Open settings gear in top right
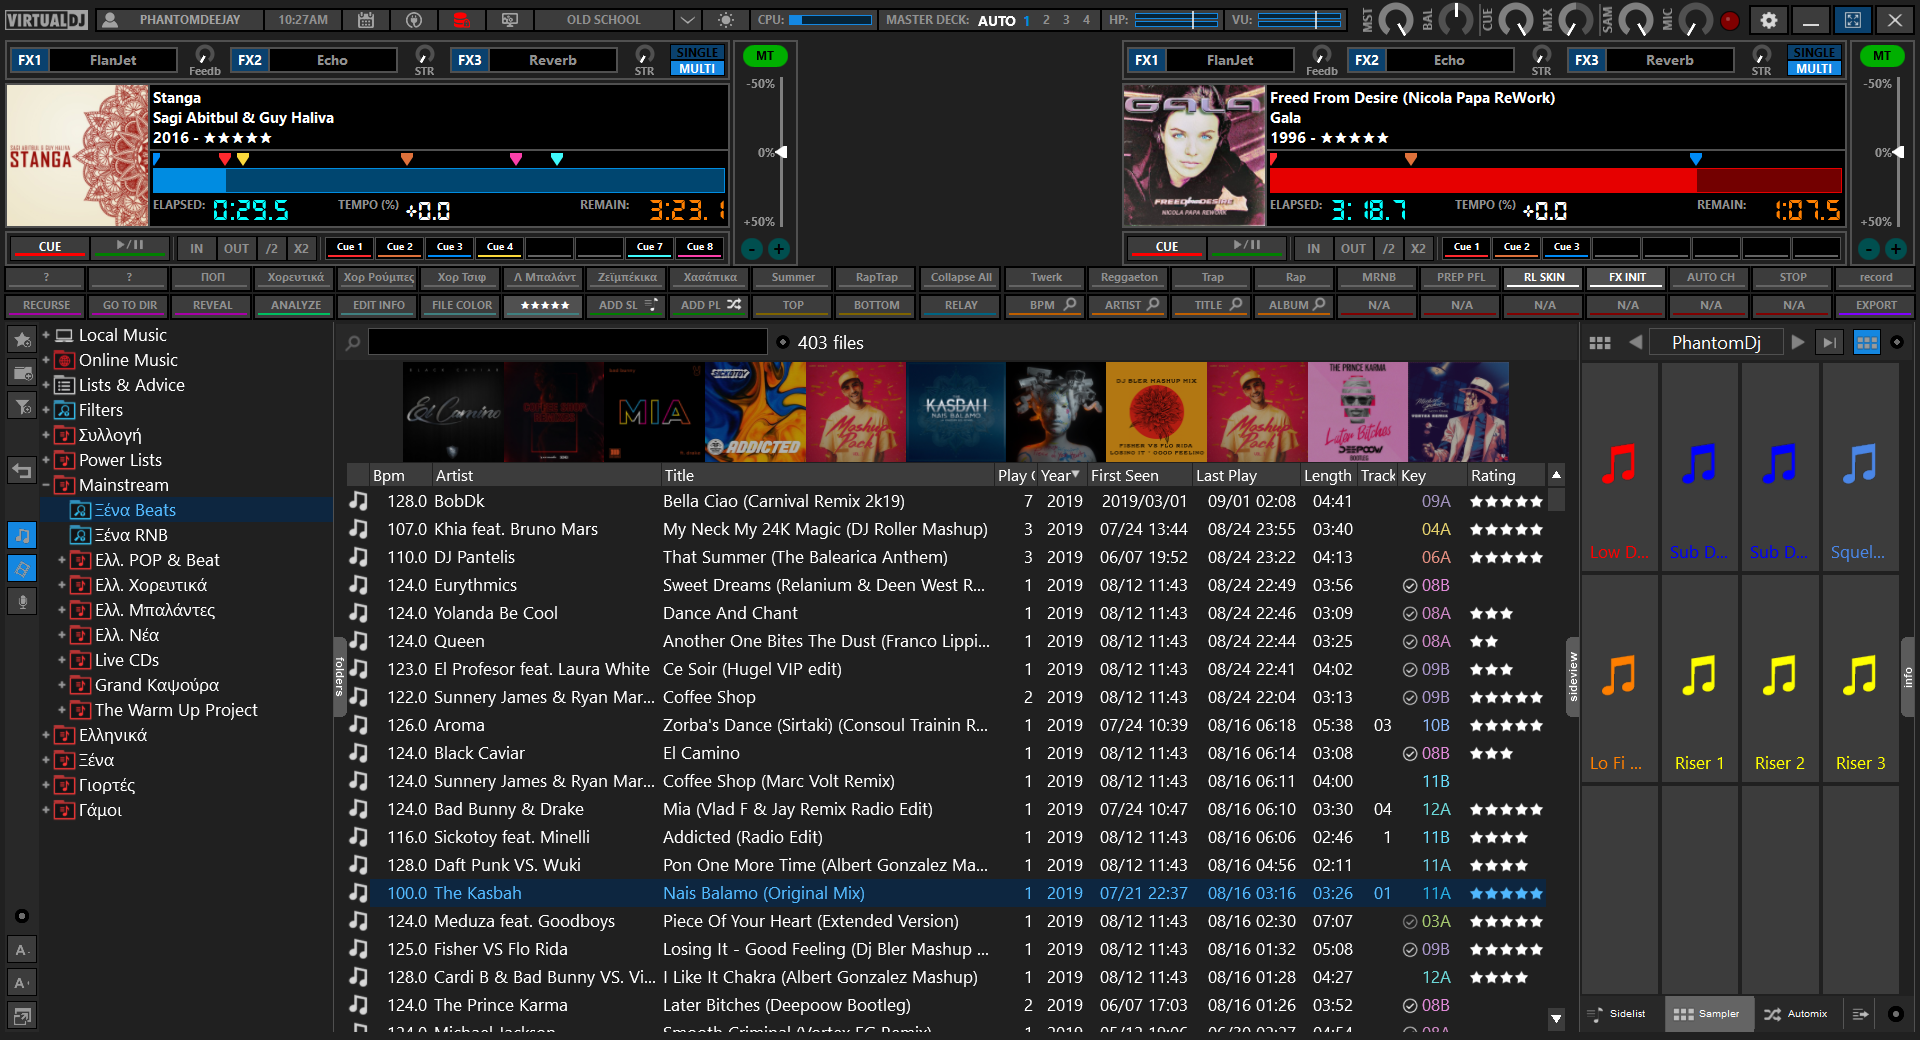The height and width of the screenshot is (1040, 1920). tap(1769, 19)
